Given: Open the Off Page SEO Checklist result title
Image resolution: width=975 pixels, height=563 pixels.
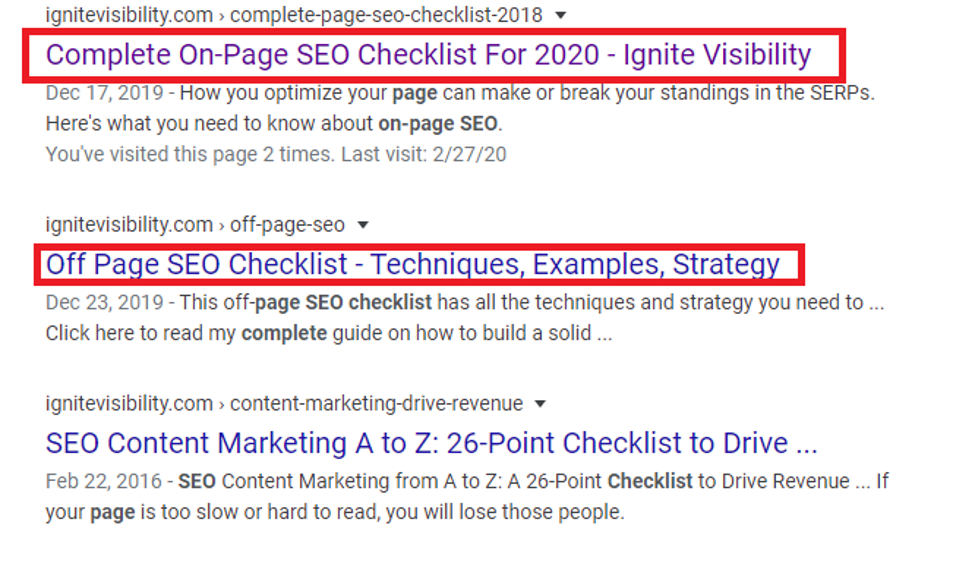Looking at the screenshot, I should [x=412, y=265].
